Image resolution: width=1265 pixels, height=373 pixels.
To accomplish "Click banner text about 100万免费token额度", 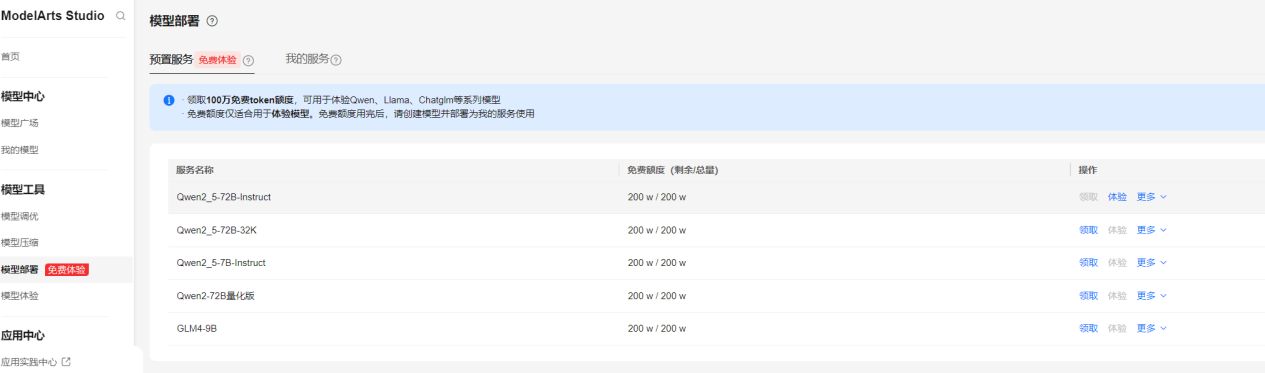I will pos(343,100).
